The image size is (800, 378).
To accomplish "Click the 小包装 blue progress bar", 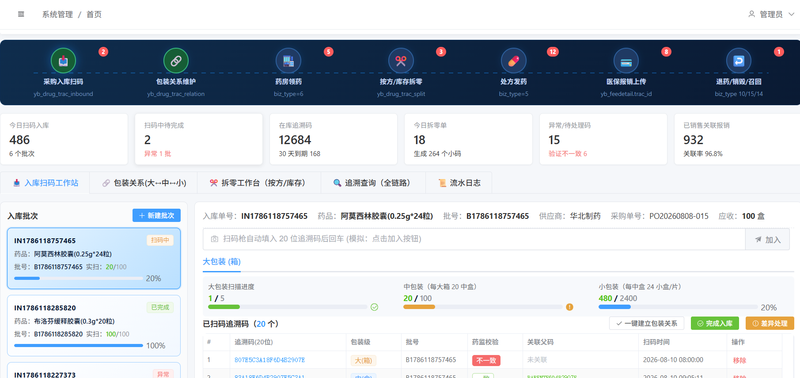I will click(x=678, y=307).
